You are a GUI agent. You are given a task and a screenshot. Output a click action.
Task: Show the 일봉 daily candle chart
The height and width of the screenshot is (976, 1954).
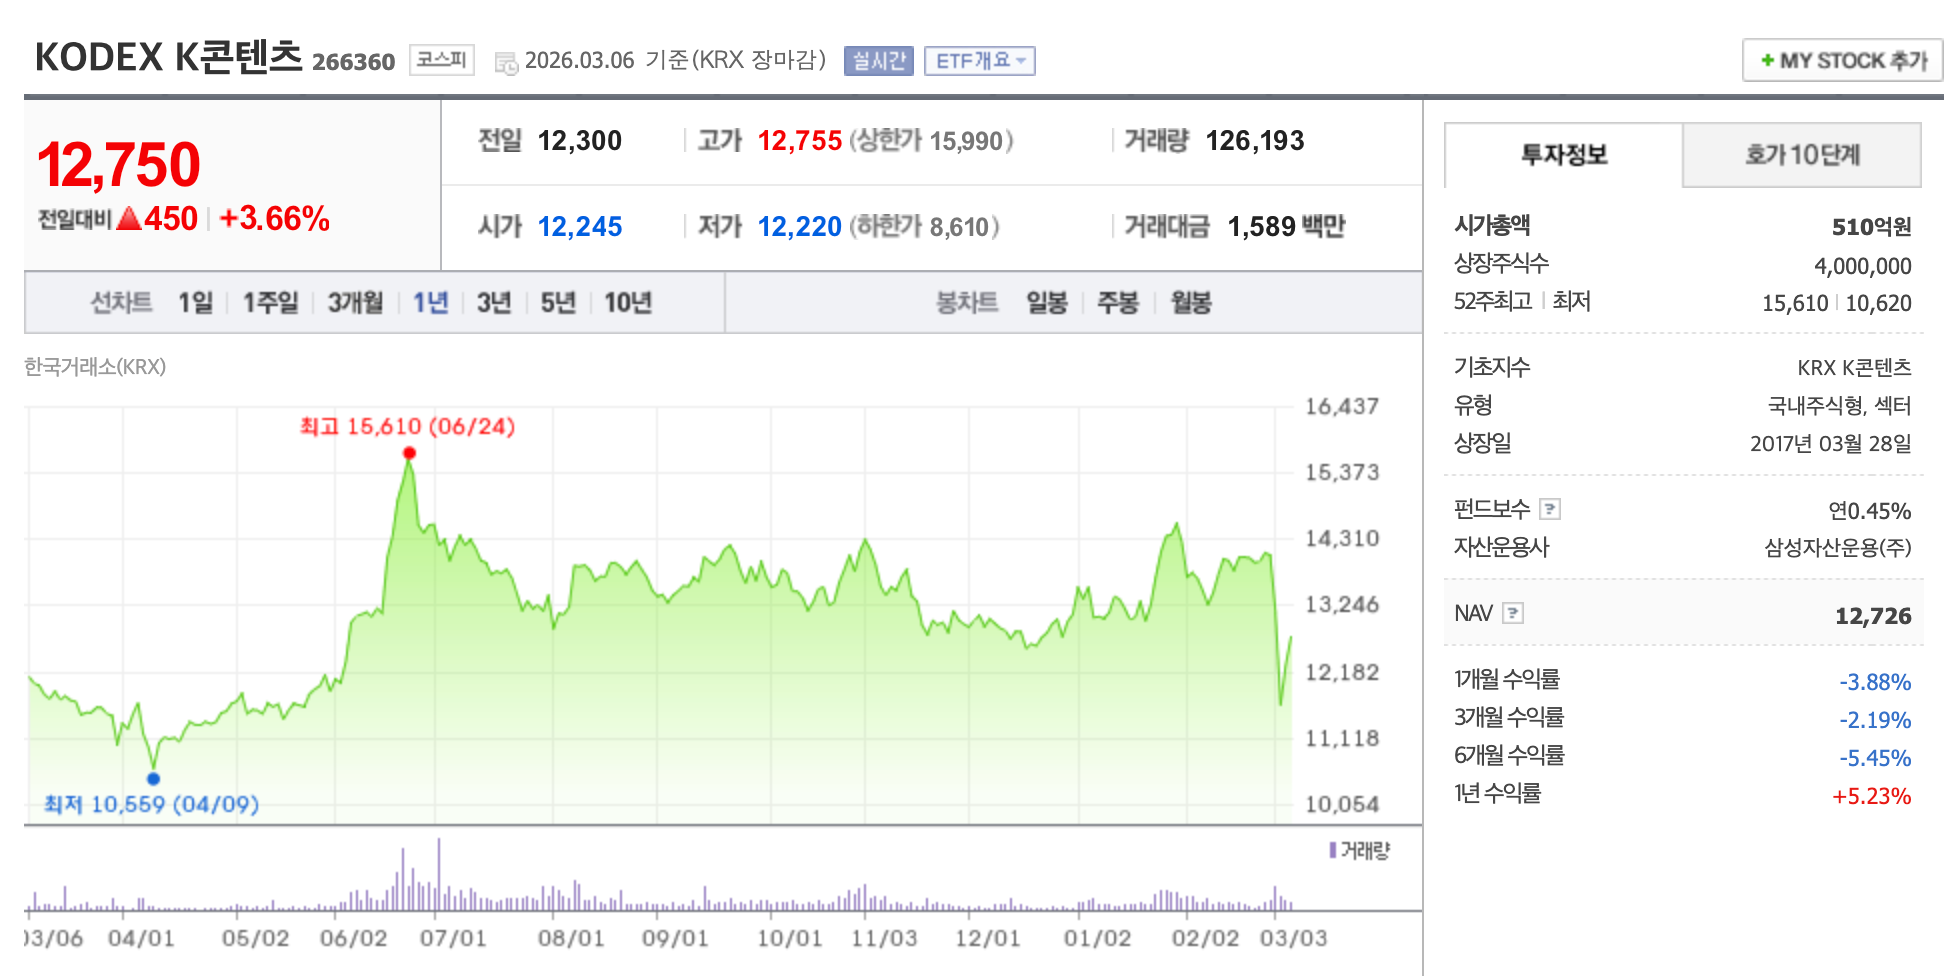tap(1047, 302)
